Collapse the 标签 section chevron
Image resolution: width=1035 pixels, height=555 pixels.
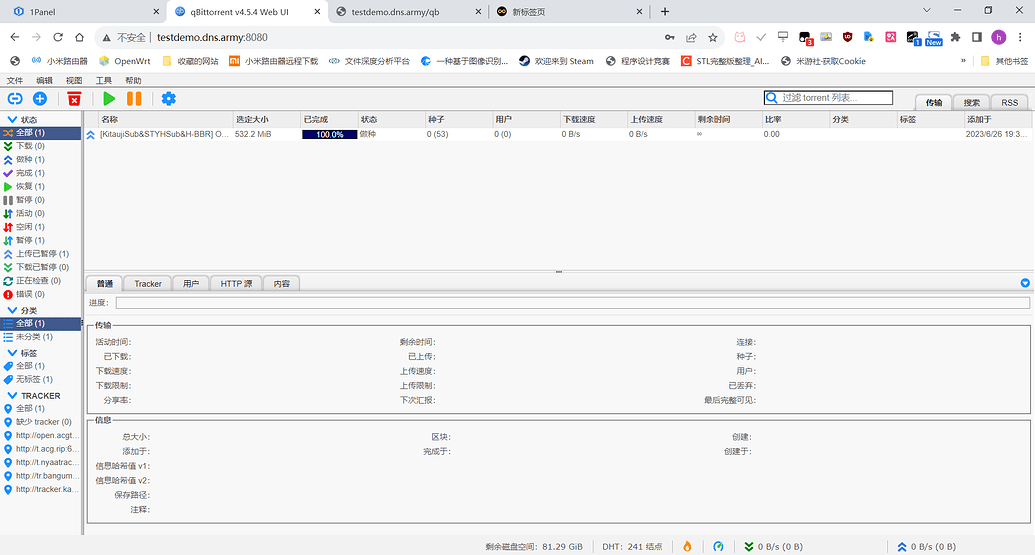click(12, 353)
